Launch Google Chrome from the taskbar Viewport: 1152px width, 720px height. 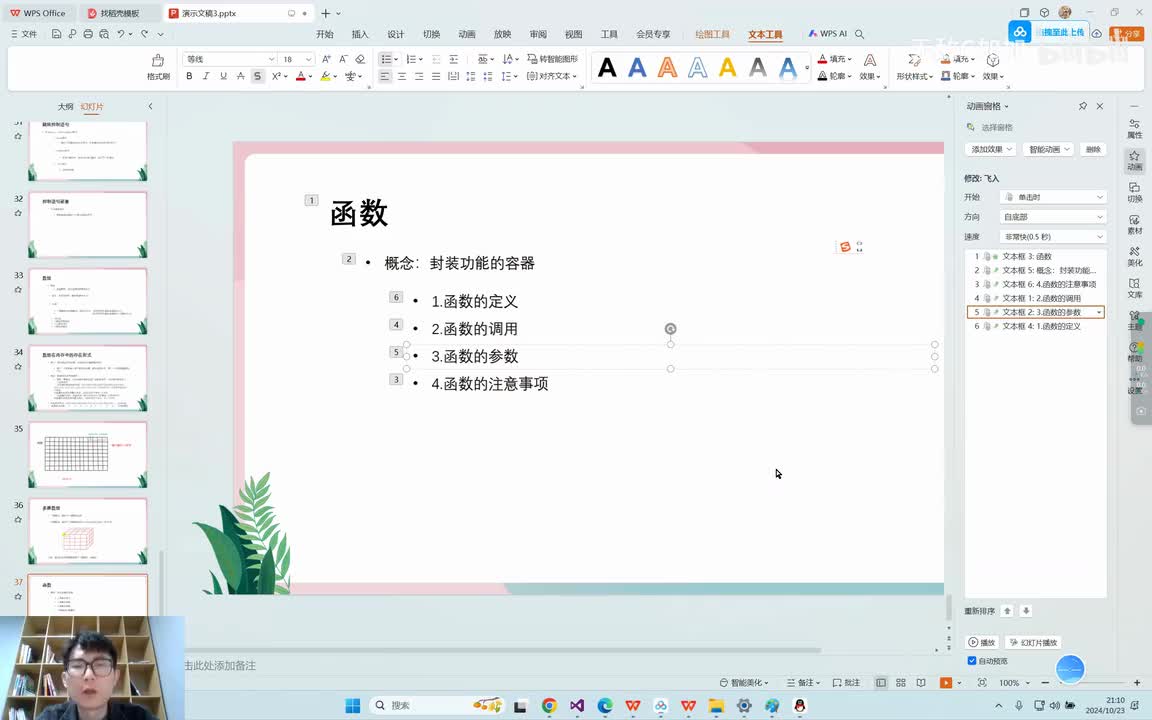tap(549, 705)
